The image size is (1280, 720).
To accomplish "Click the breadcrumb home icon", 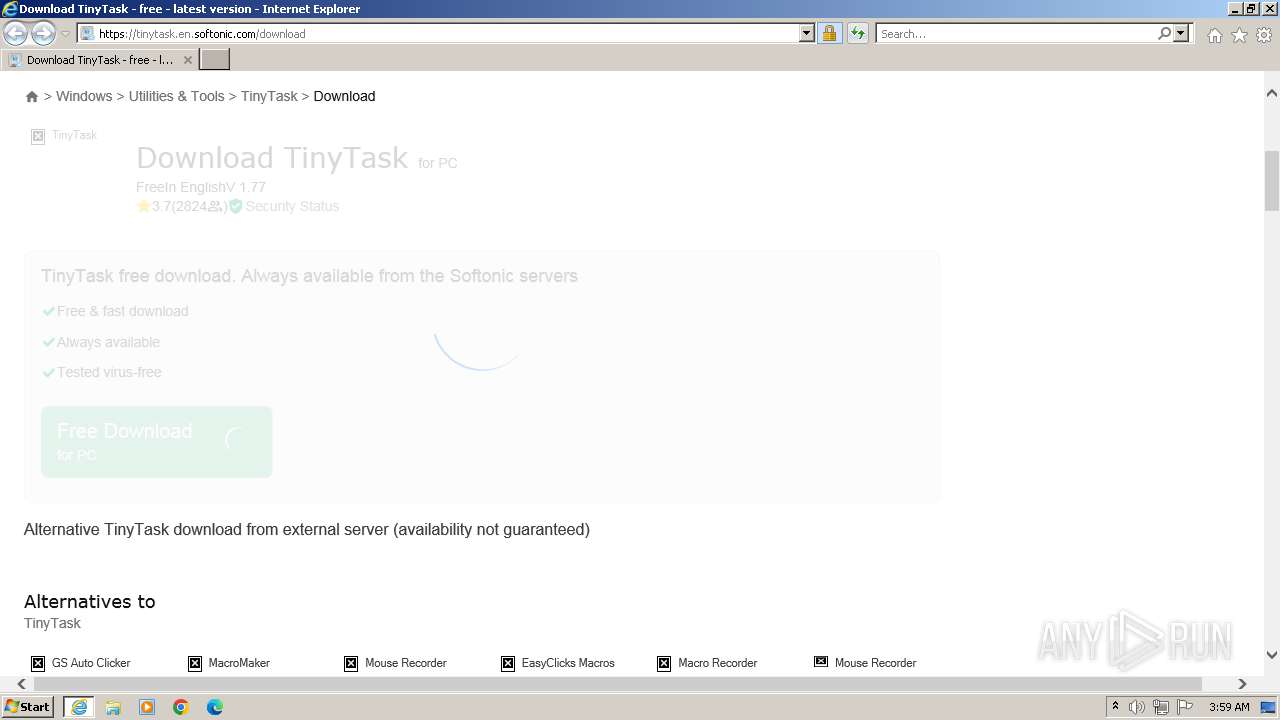I will pos(32,97).
